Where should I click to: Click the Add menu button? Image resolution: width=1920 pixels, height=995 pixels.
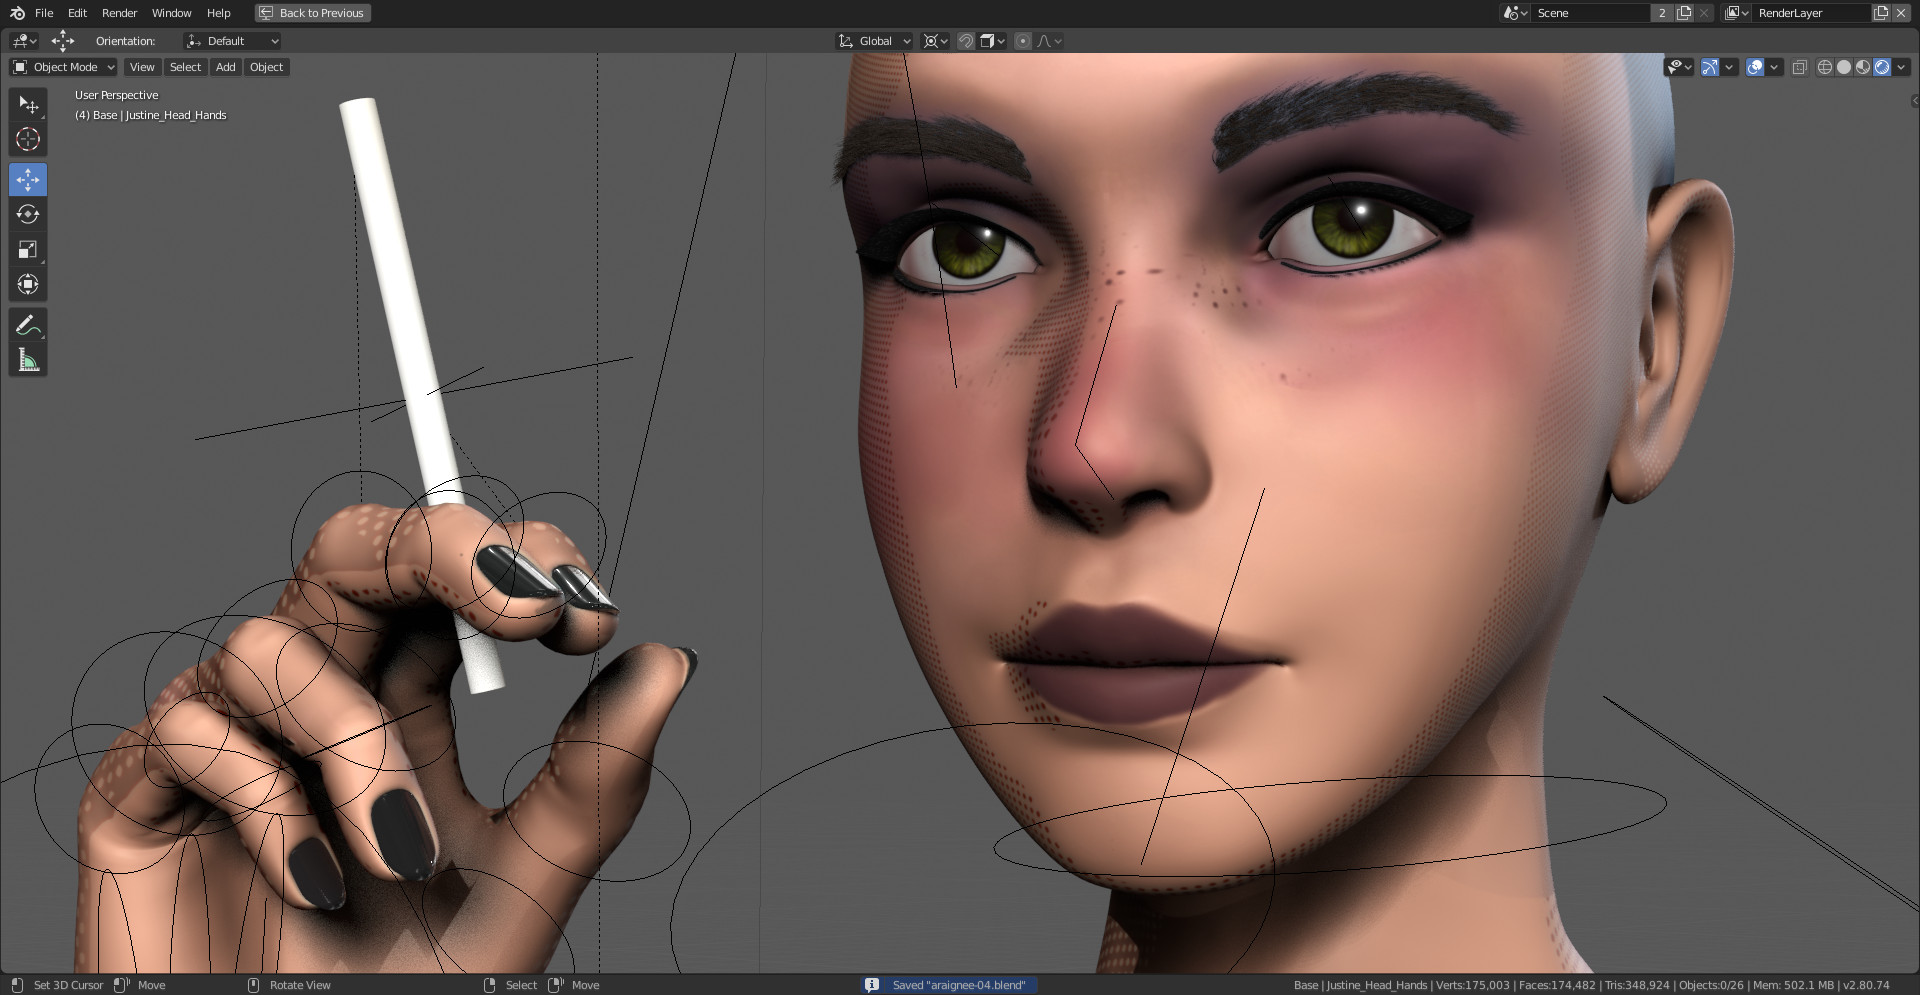[226, 67]
